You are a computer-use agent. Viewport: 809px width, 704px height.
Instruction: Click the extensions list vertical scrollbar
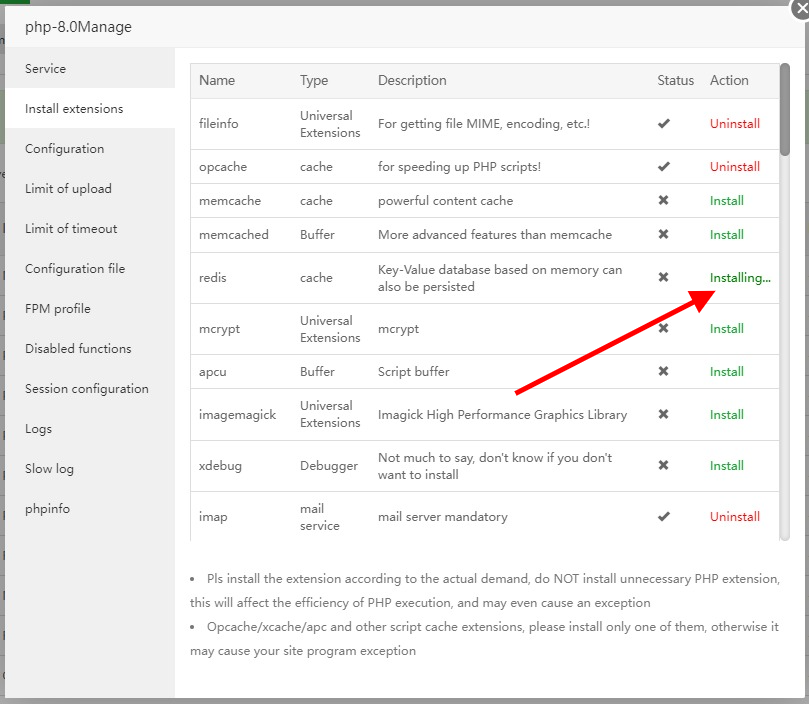coord(785,110)
